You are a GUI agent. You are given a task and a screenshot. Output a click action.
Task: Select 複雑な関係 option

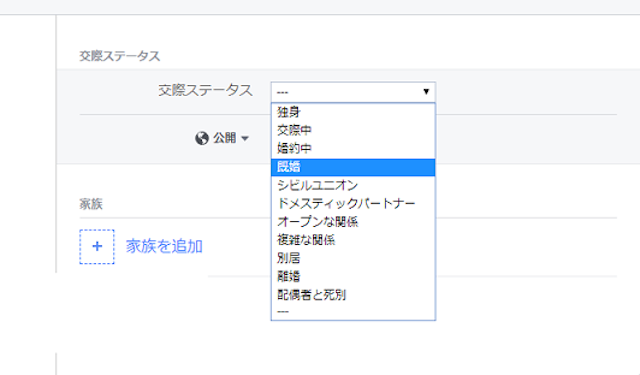353,240
